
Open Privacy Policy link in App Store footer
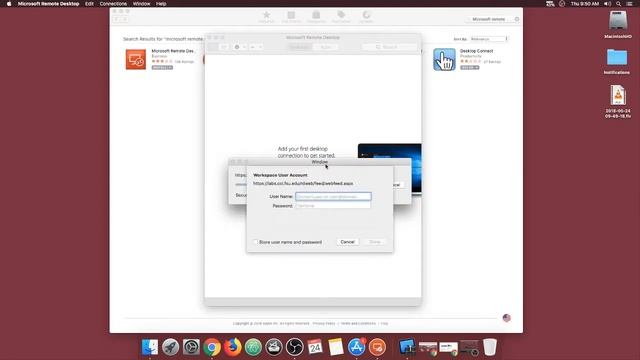[324, 323]
